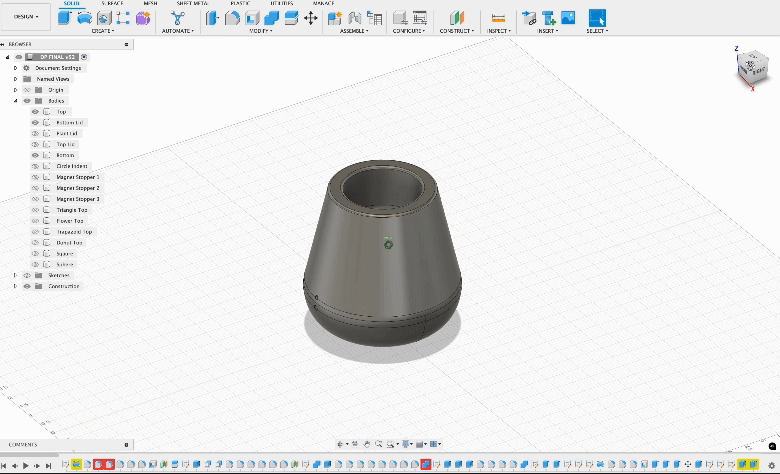Click the Automate scissors-shaped icon
Image resolution: width=780 pixels, height=474 pixels.
[x=178, y=18]
